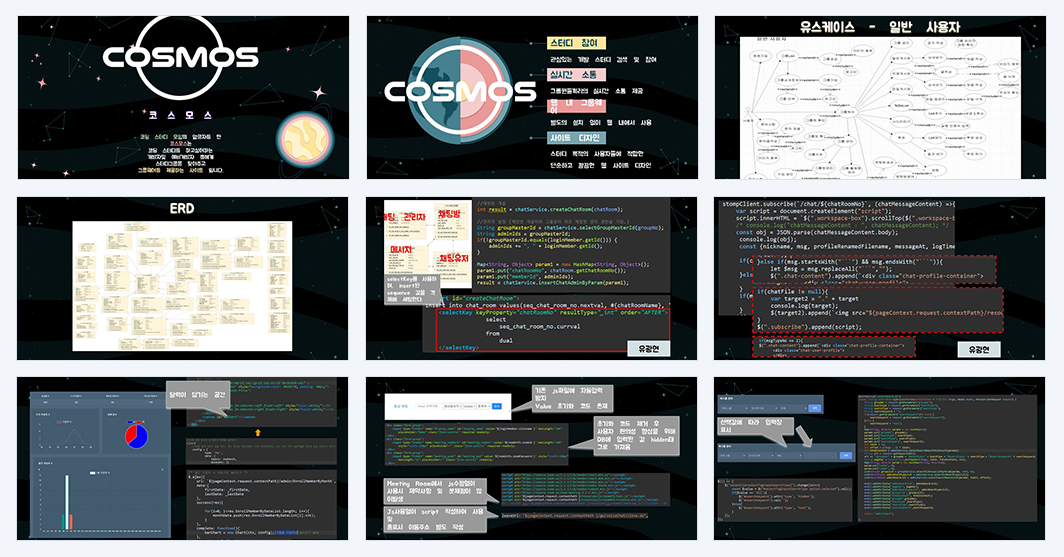The height and width of the screenshot is (557, 1064).
Task: Open the COSMOS feature overview slide
Action: tap(532, 98)
